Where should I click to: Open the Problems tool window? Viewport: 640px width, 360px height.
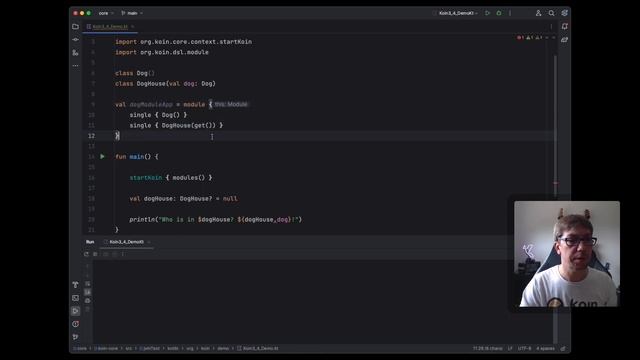coord(76,324)
